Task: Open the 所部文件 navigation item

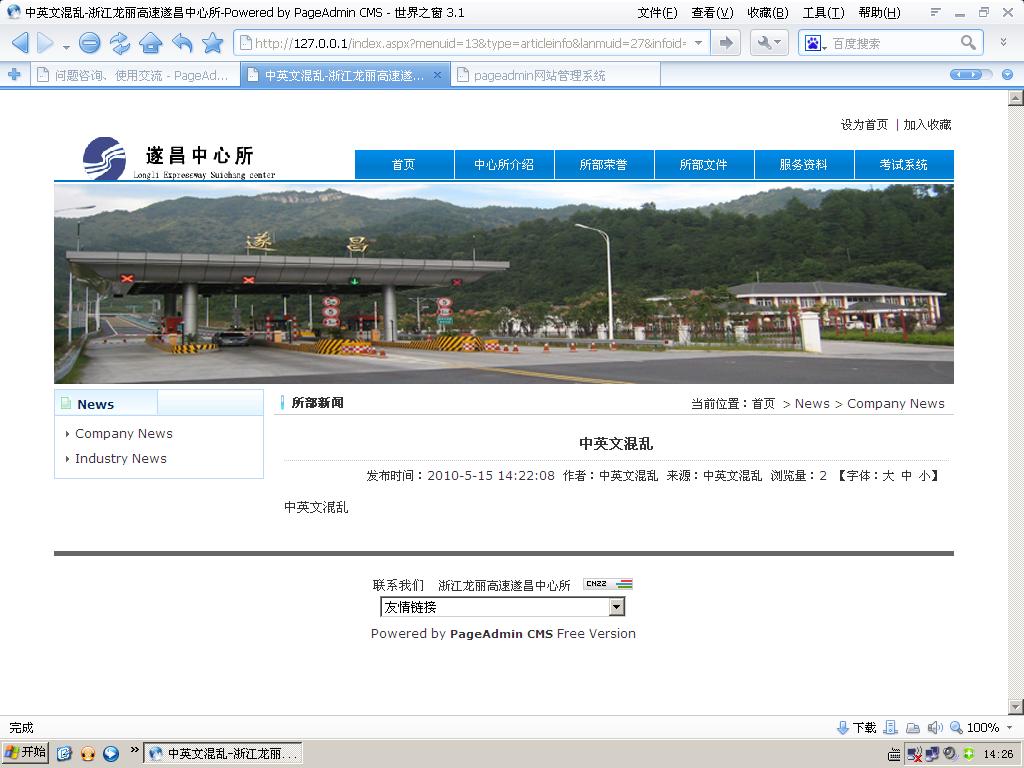Action: (703, 165)
